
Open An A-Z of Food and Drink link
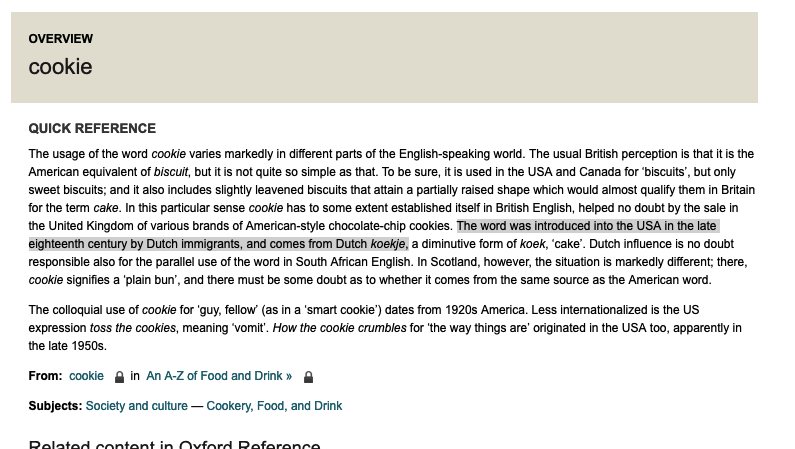(219, 376)
